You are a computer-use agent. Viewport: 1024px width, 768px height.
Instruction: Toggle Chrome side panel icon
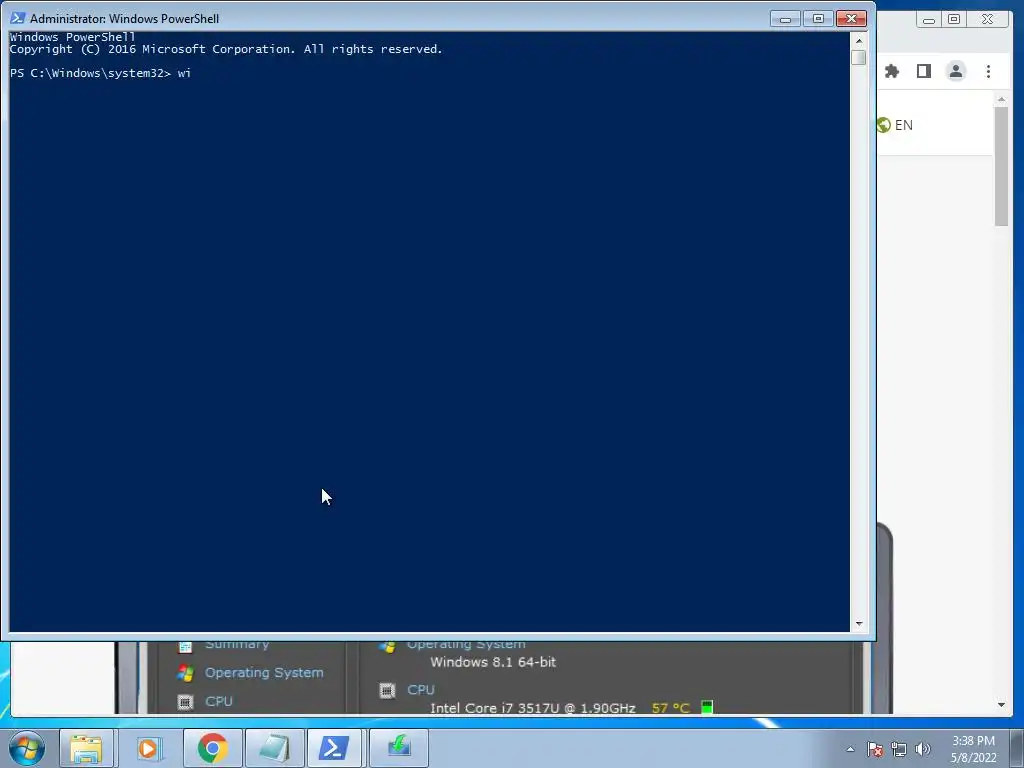point(923,71)
